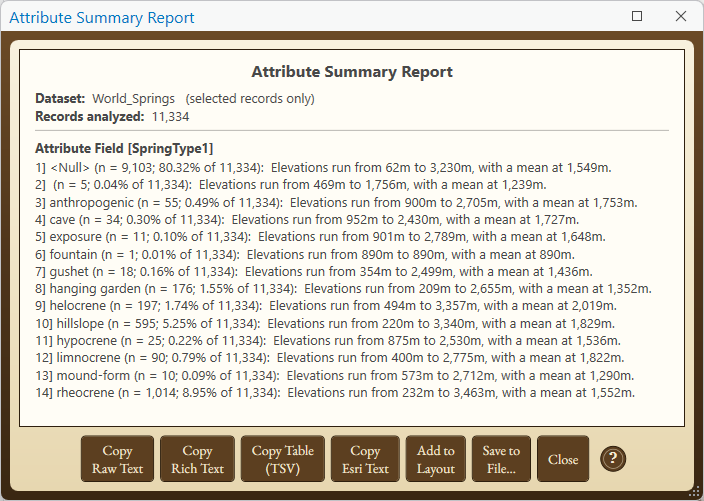The image size is (704, 501).
Task: Close the report with the Close button
Action: coord(563,459)
